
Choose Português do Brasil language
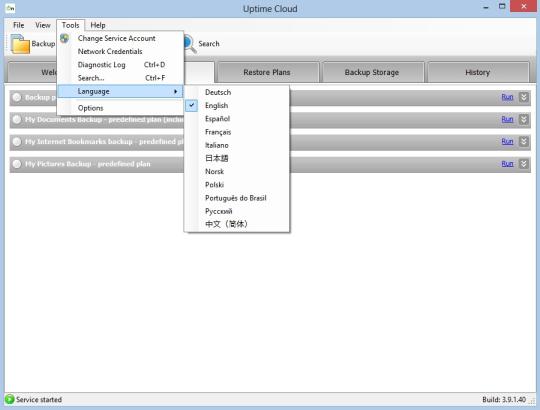[237, 198]
